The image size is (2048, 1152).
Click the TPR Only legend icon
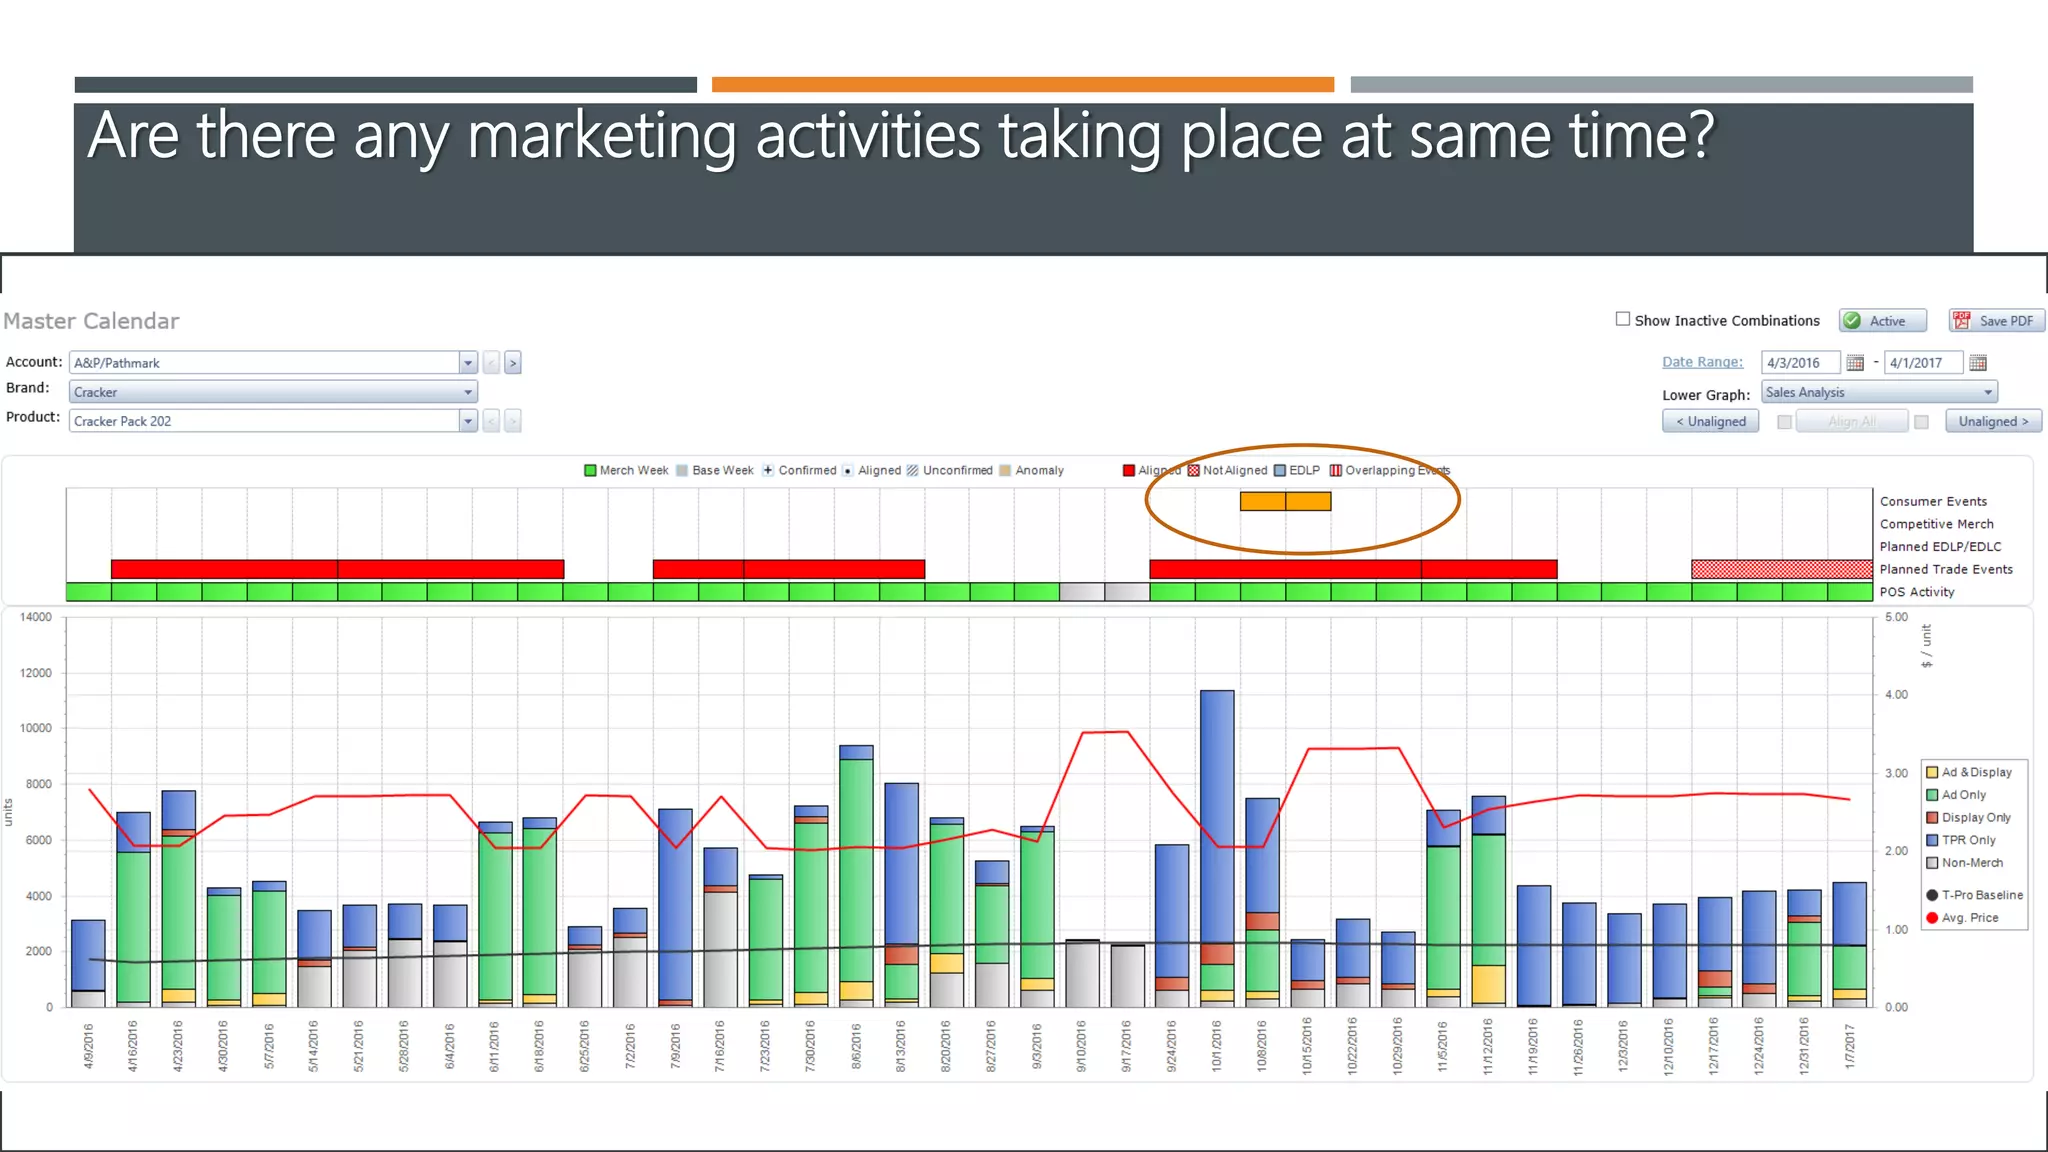pos(1932,840)
